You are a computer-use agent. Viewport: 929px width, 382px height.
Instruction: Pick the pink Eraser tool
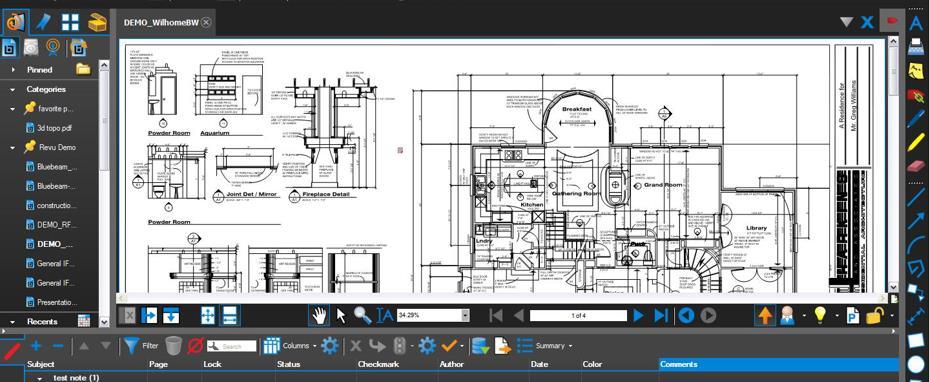(916, 165)
